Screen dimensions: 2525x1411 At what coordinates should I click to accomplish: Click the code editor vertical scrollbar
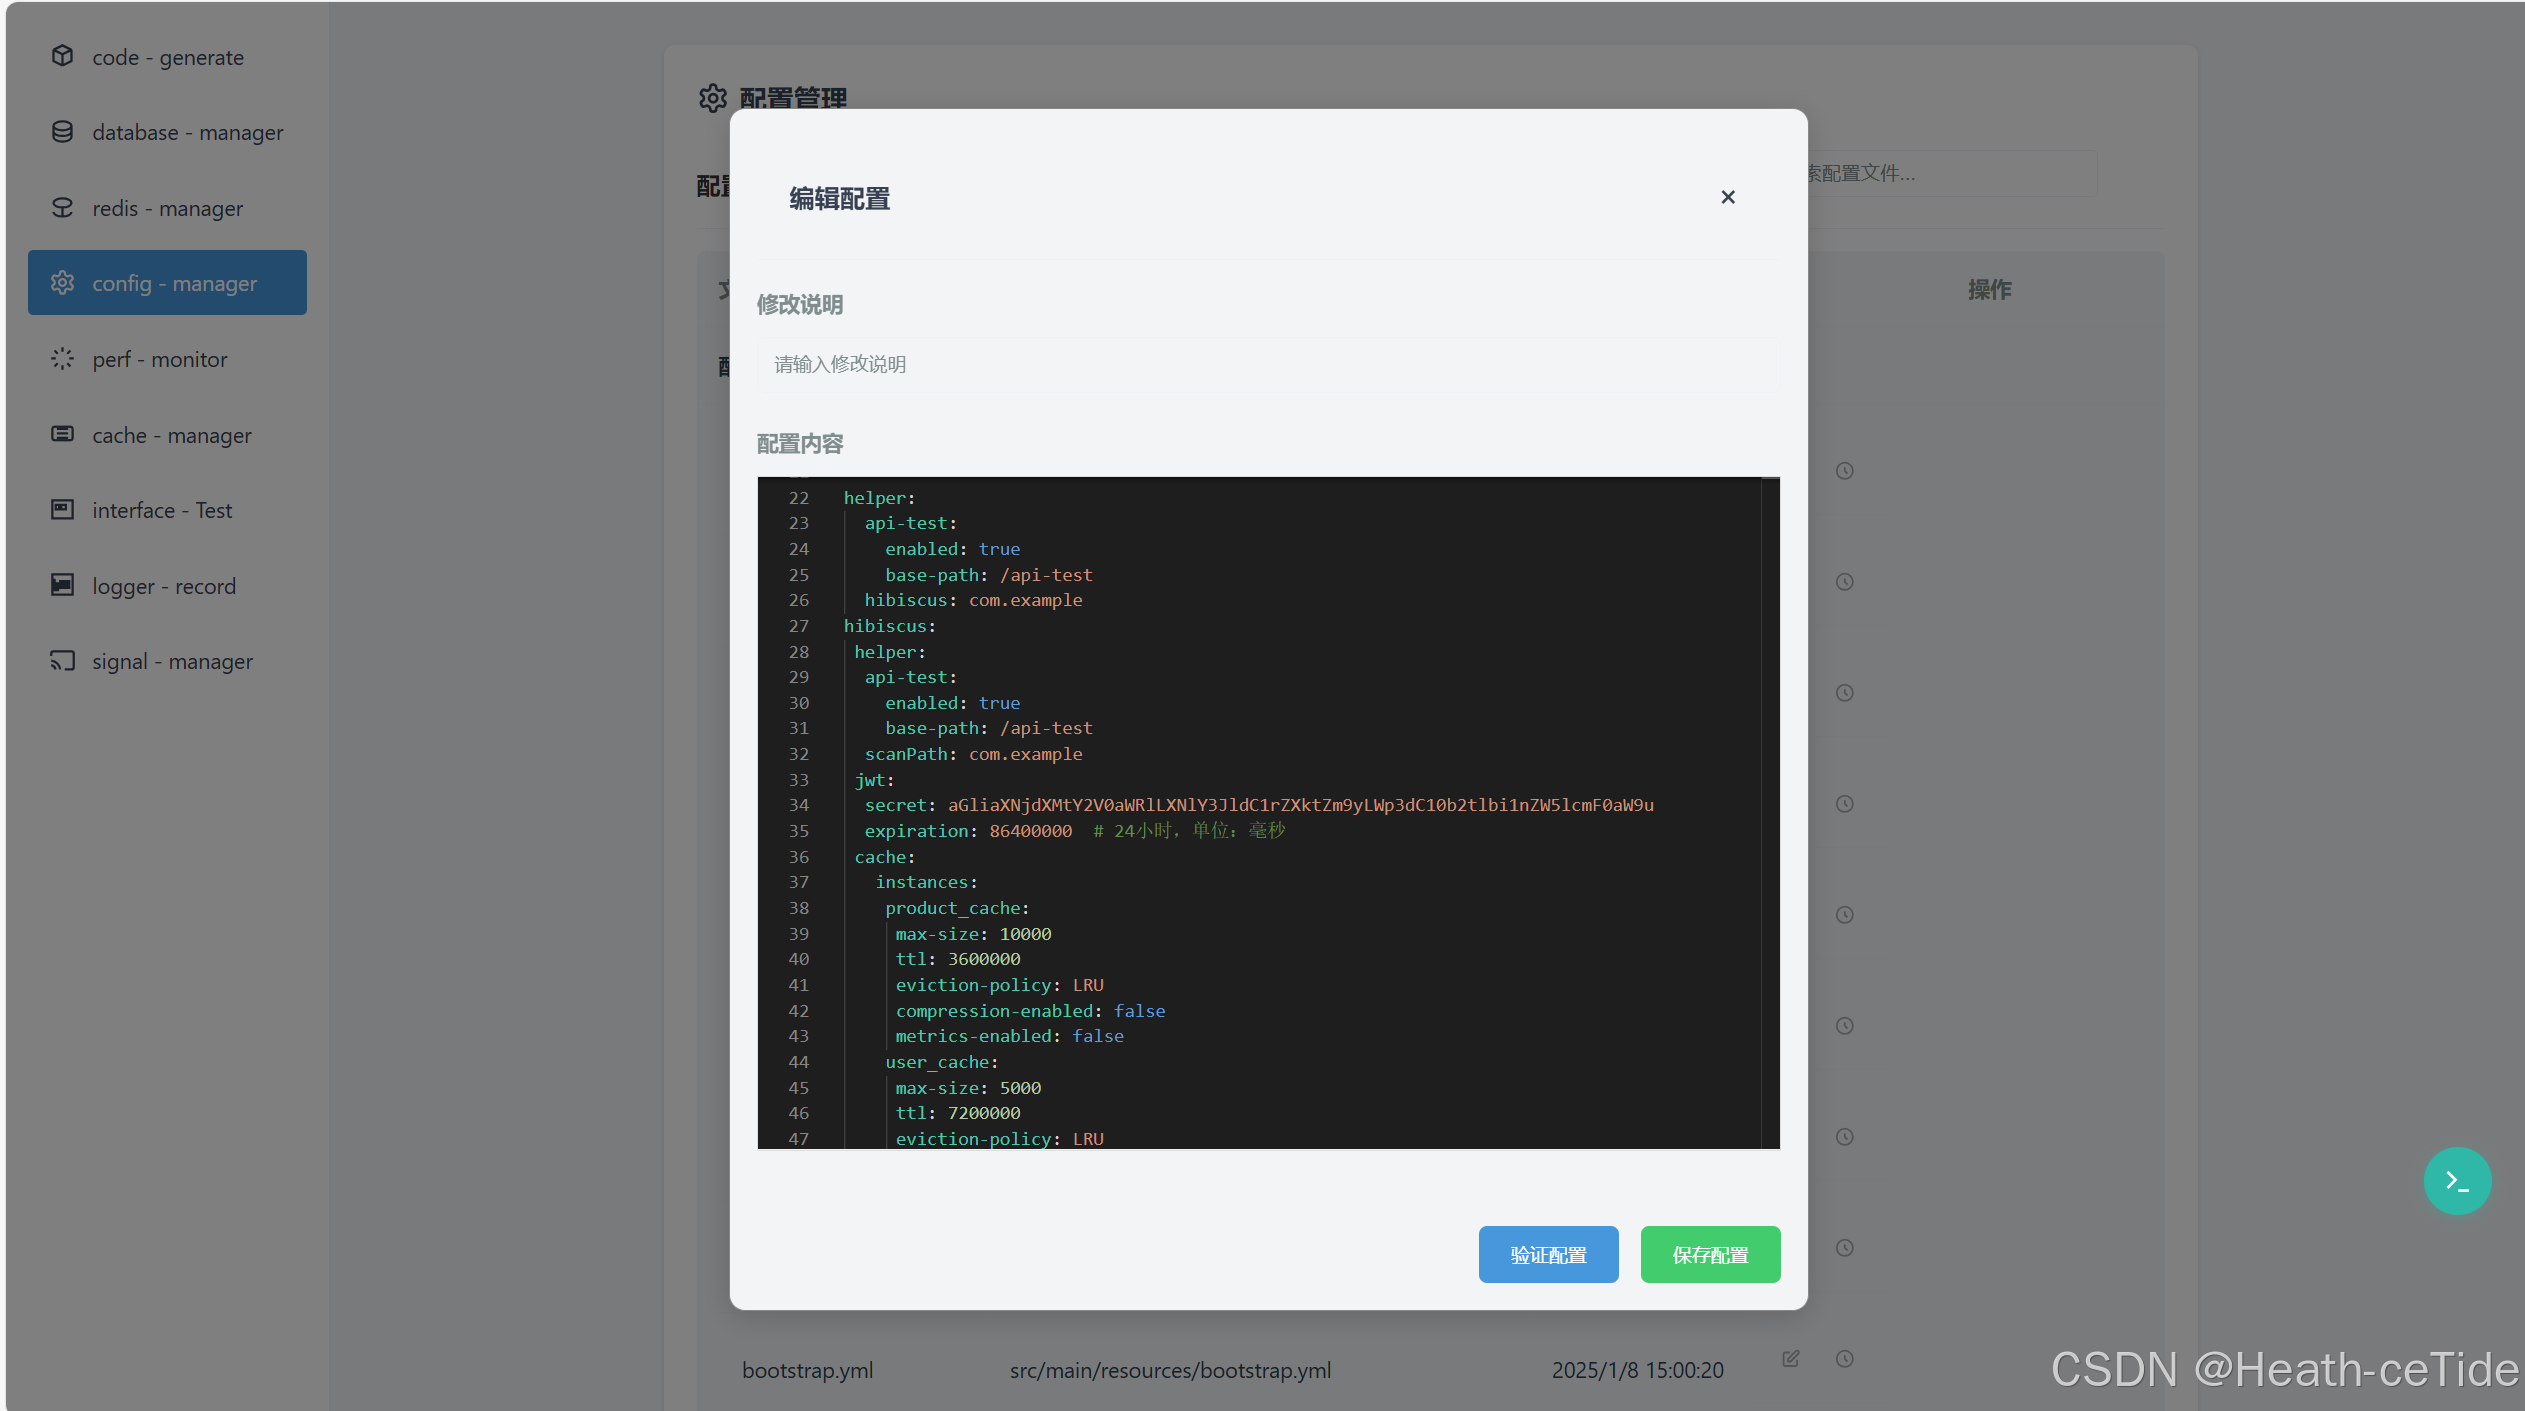point(1770,812)
